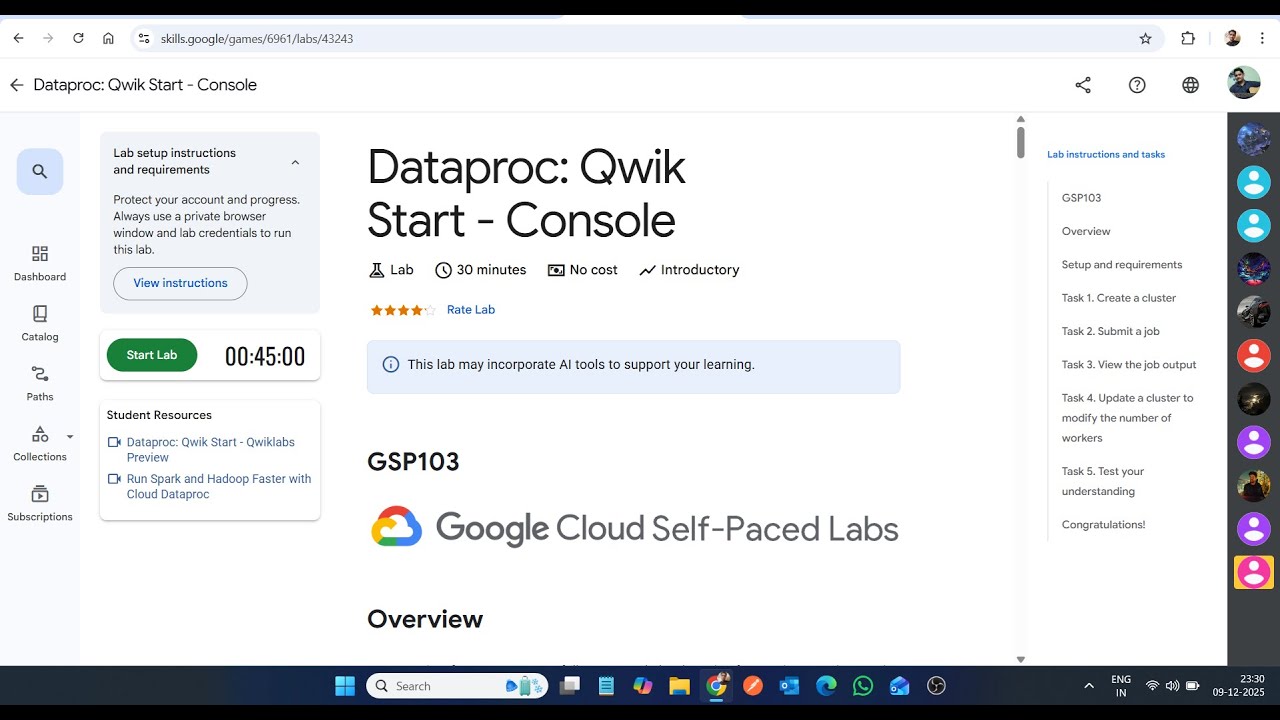Click the View instructions button
This screenshot has height=720, width=1280.
180,283
